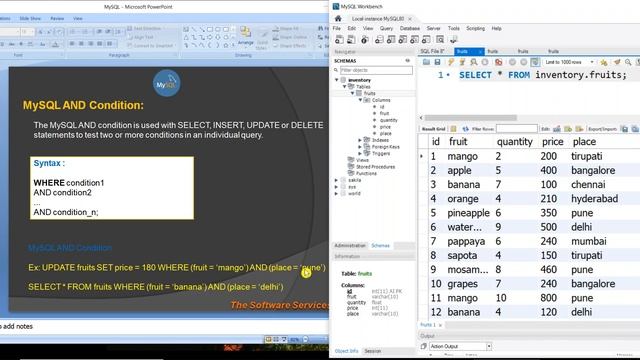Image resolution: width=640 pixels, height=360 pixels.
Task: Click the save script icon in query editor
Action: click(437, 62)
